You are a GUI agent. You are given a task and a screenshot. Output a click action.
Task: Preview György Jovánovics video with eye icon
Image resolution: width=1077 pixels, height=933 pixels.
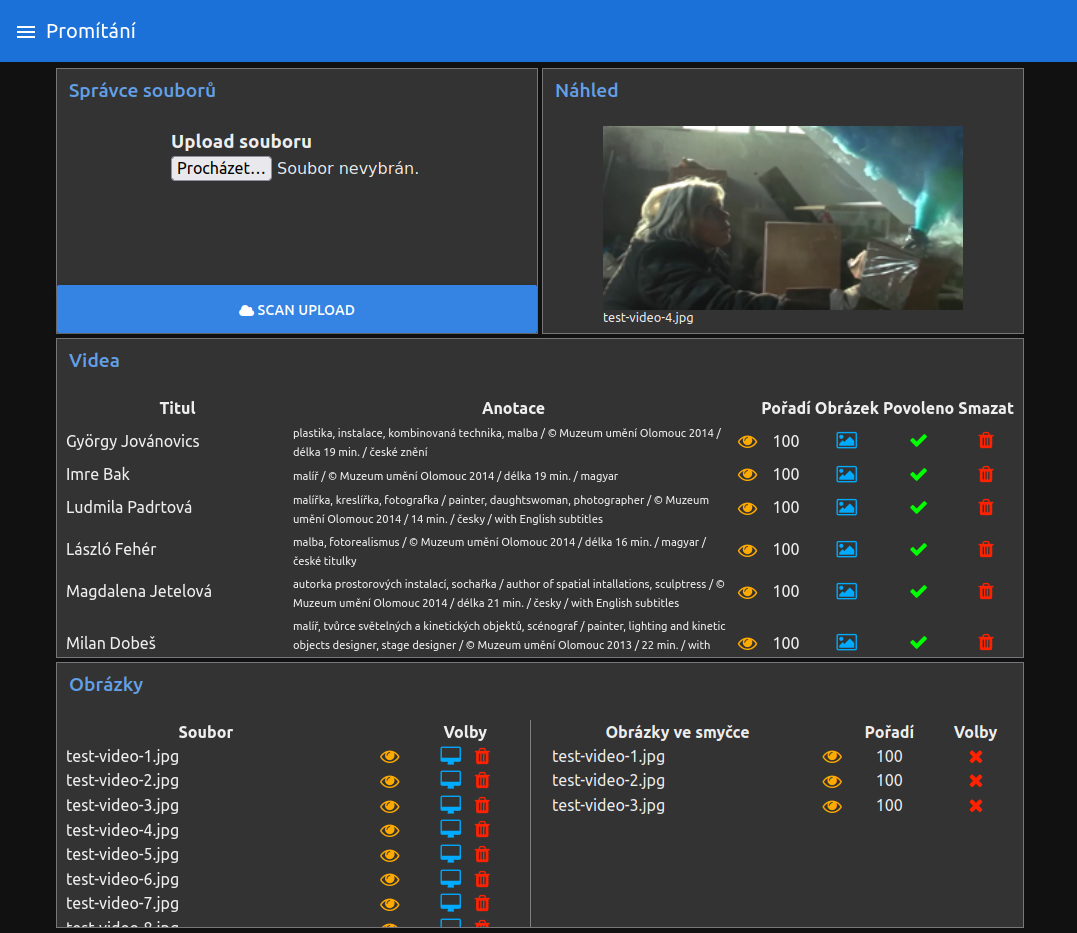747,441
